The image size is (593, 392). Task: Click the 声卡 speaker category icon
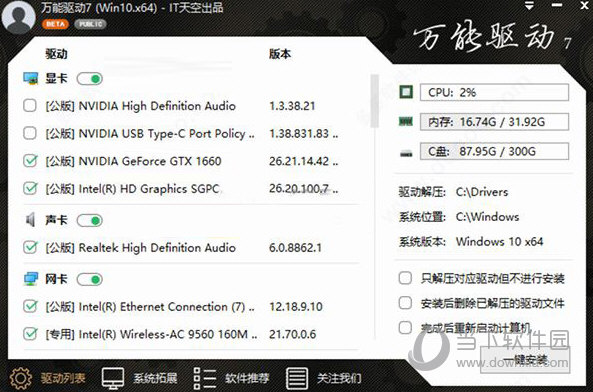point(30,220)
